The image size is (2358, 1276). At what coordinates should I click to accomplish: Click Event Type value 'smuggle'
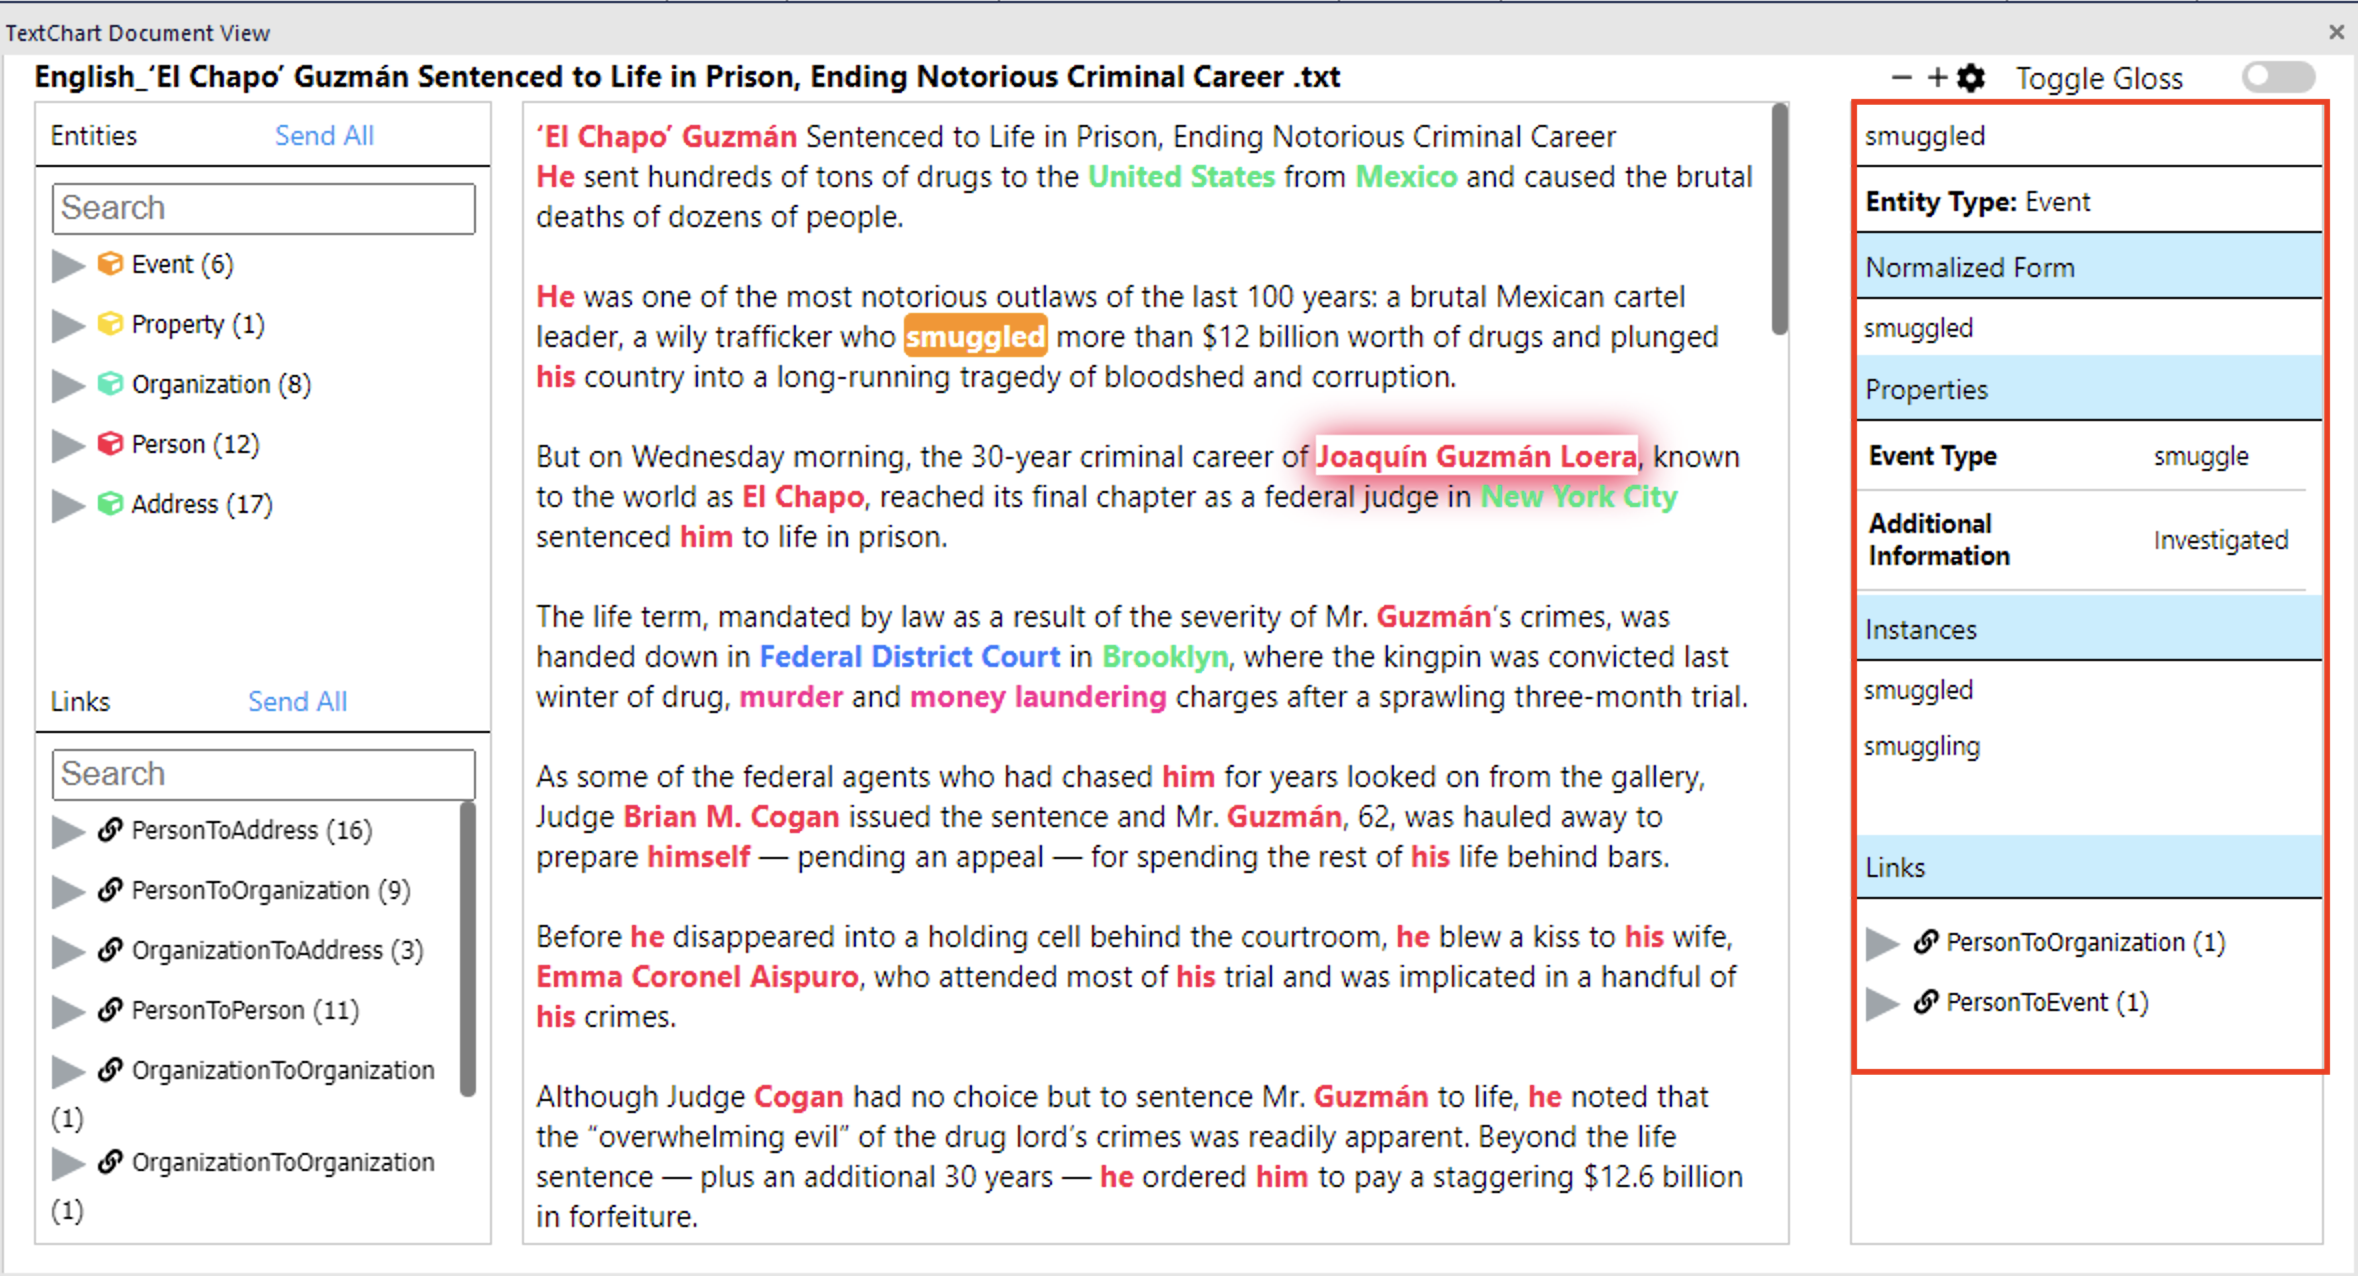[2200, 457]
